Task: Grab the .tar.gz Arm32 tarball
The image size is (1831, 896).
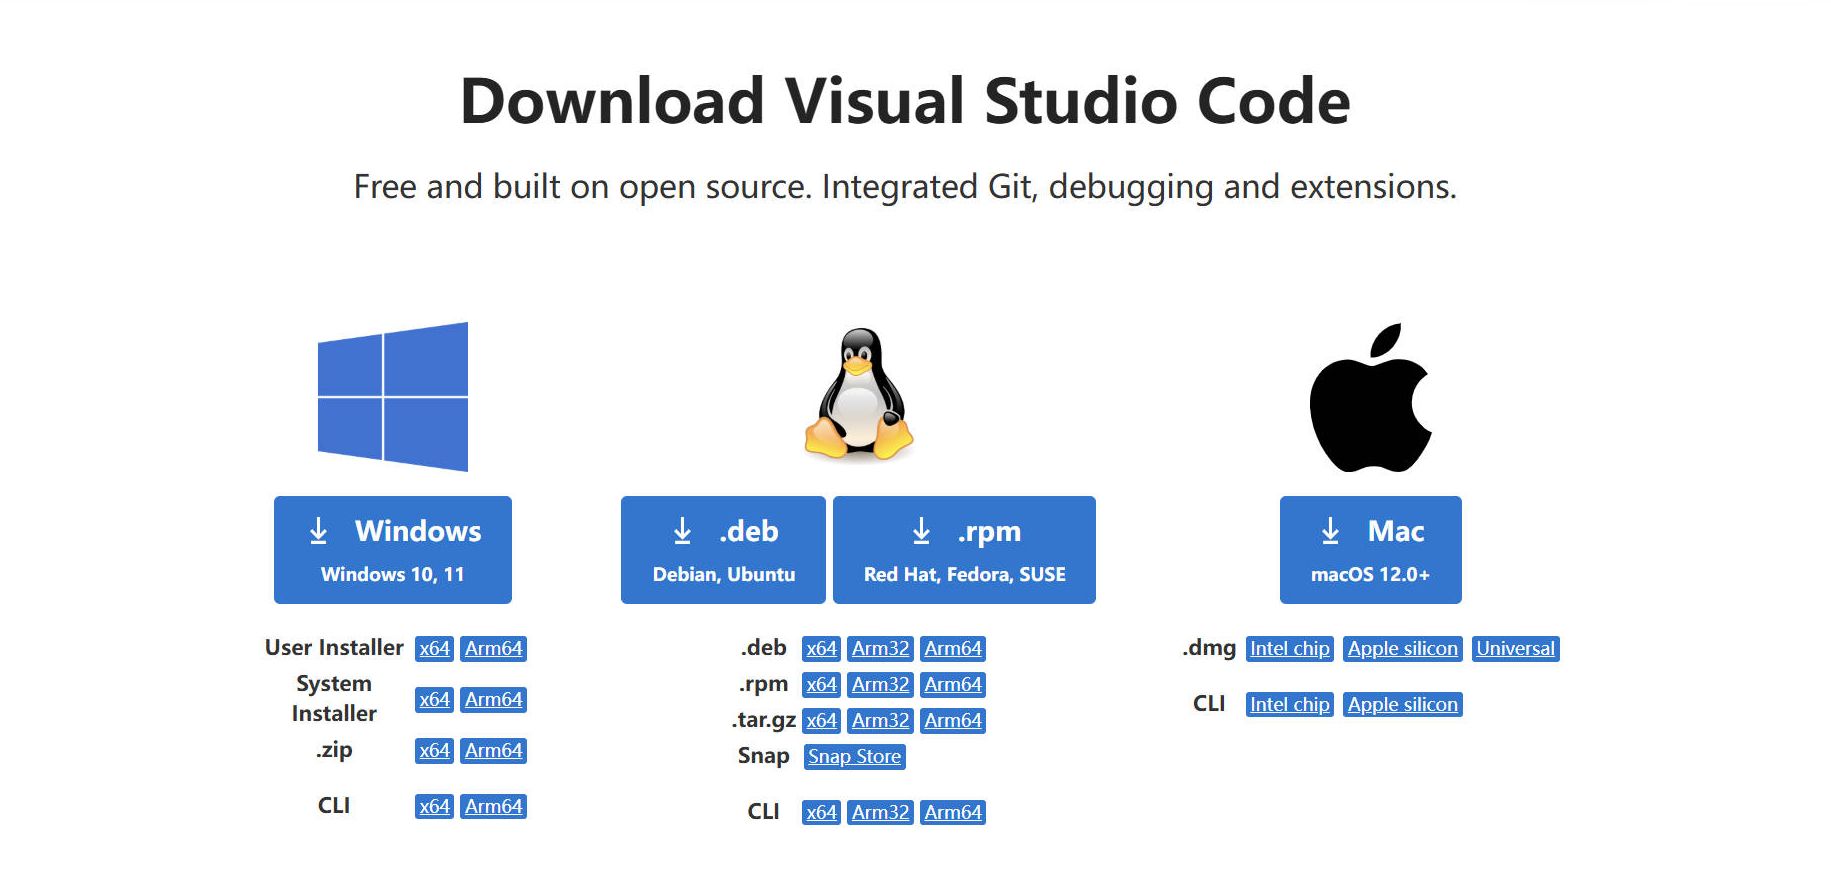Action: coord(881,720)
